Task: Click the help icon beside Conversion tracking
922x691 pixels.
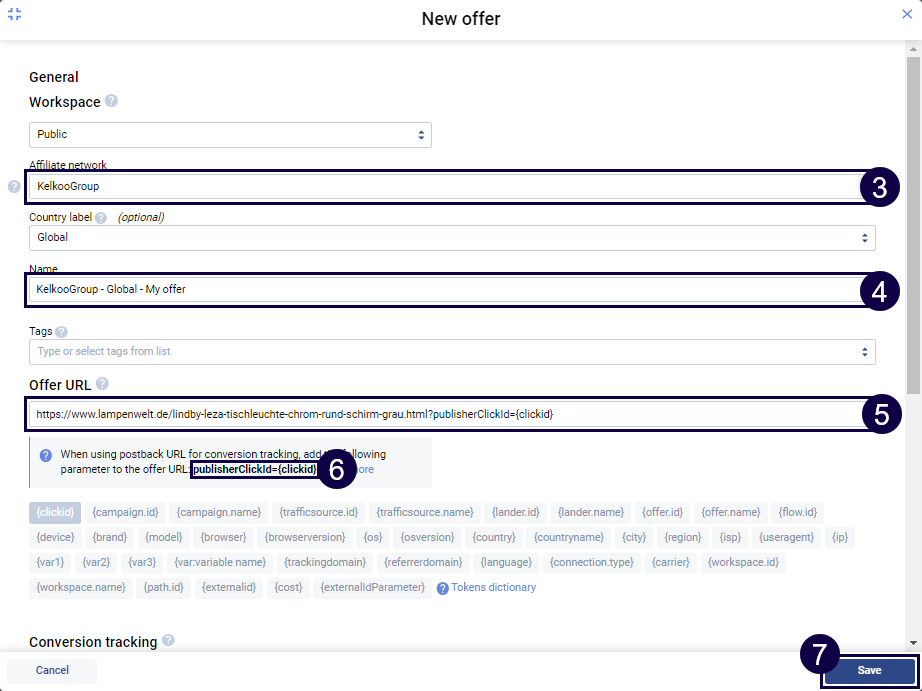Action: click(x=168, y=641)
